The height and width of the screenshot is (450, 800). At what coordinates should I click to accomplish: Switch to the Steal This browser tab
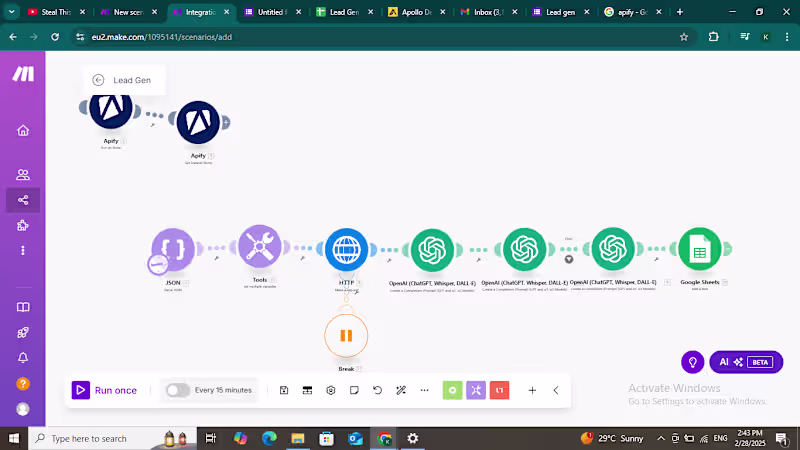tap(57, 12)
